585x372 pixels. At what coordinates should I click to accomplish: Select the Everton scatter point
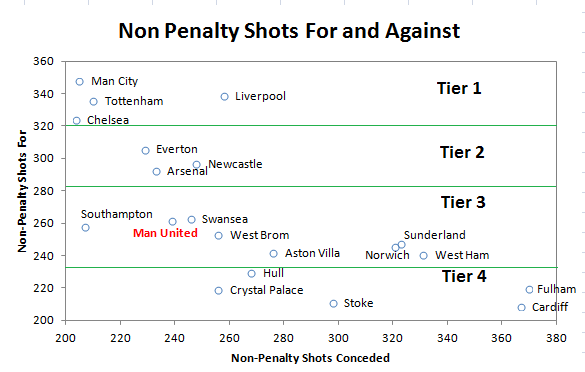point(146,150)
